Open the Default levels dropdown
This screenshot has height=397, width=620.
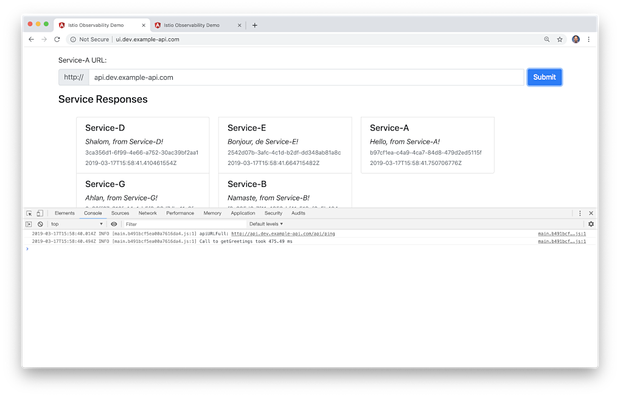(x=266, y=224)
